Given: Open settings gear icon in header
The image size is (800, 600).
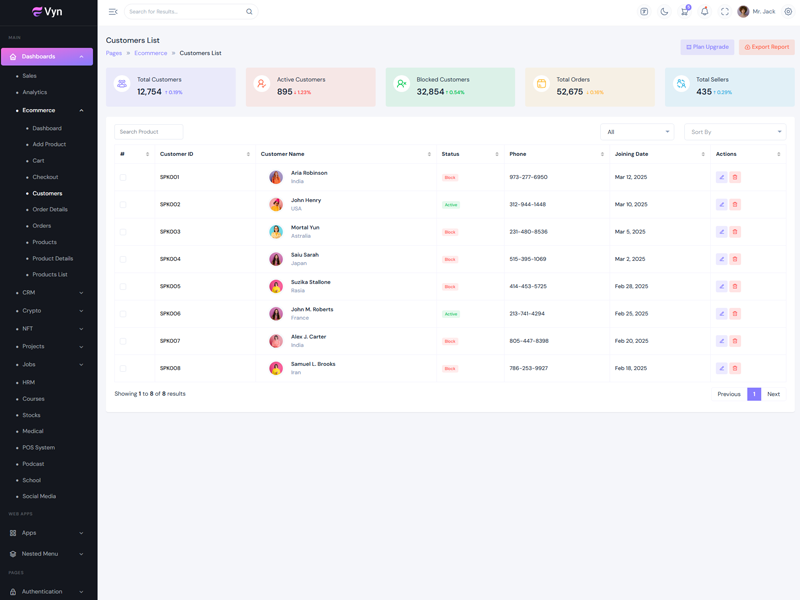Looking at the screenshot, I should 788,12.
